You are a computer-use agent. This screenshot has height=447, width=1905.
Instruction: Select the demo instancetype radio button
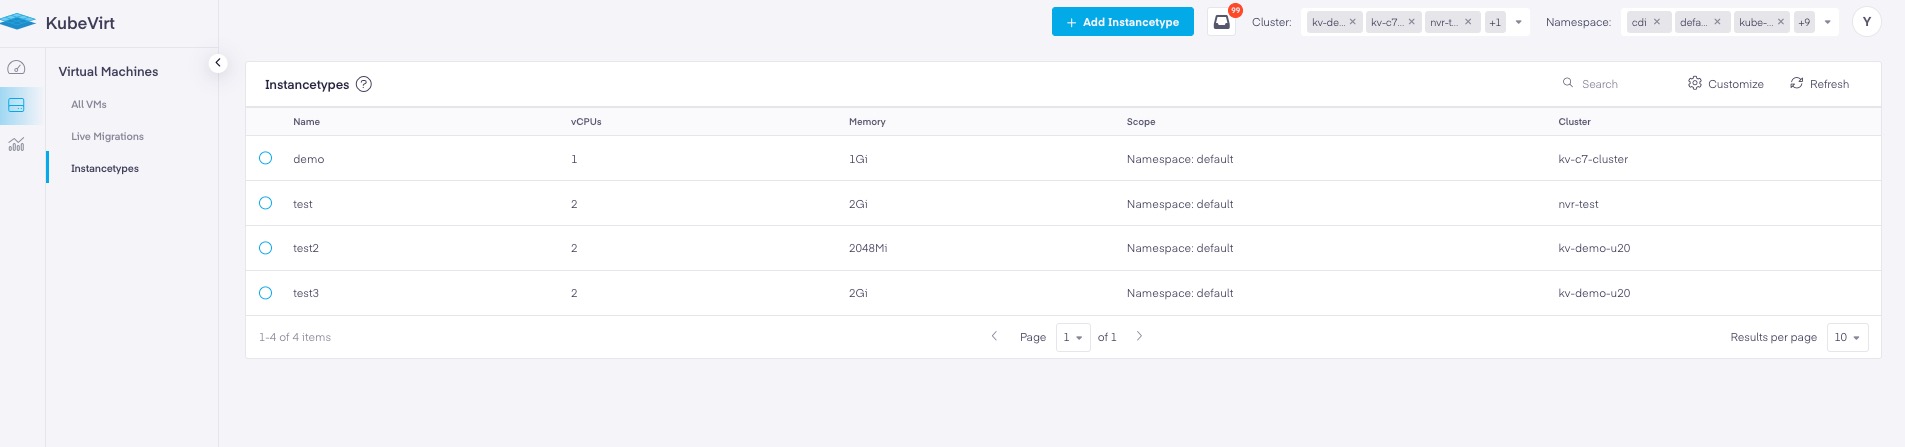(x=266, y=158)
